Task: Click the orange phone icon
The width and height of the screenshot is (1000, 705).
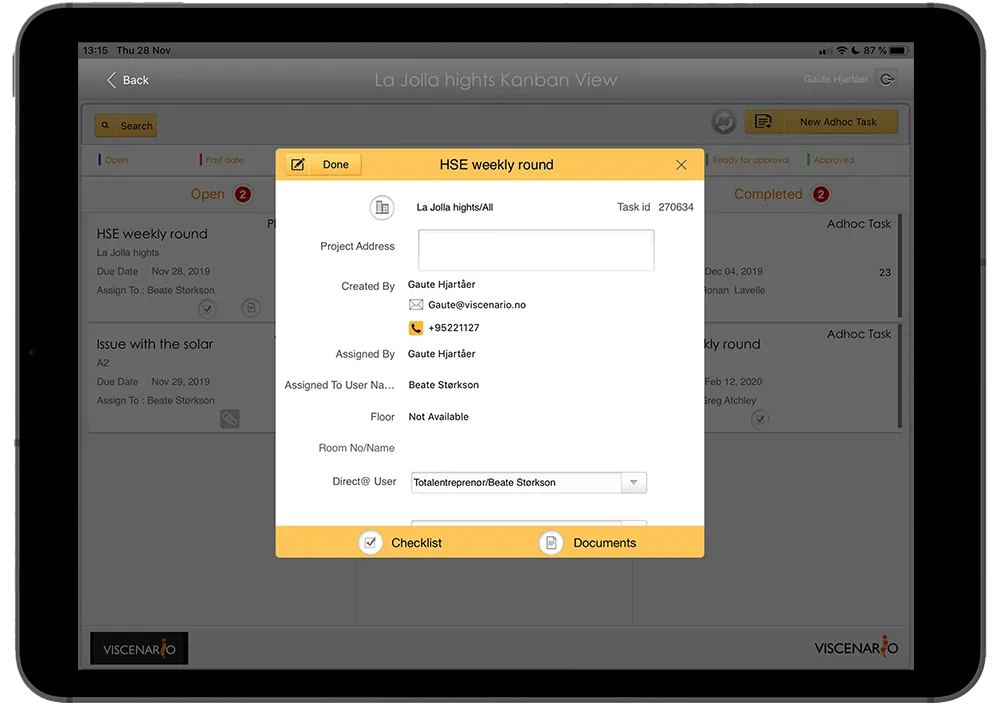Action: (x=416, y=328)
